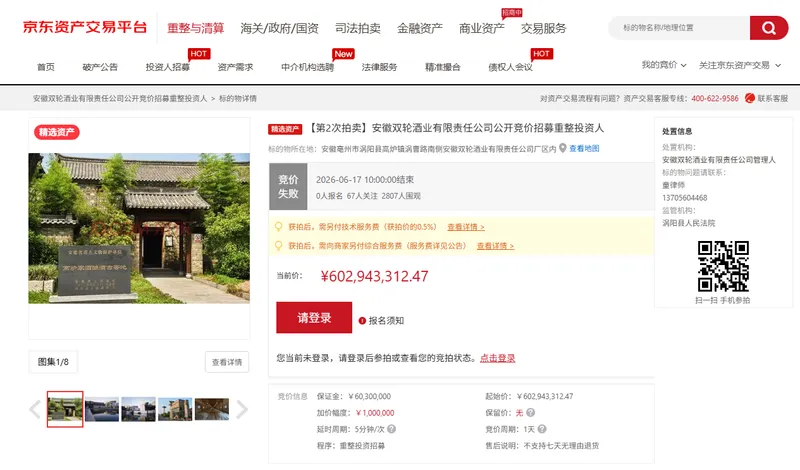Open 中介机构选聘 menu item
Image resolution: width=800 pixels, height=470 pixels.
pyautogui.click(x=308, y=67)
